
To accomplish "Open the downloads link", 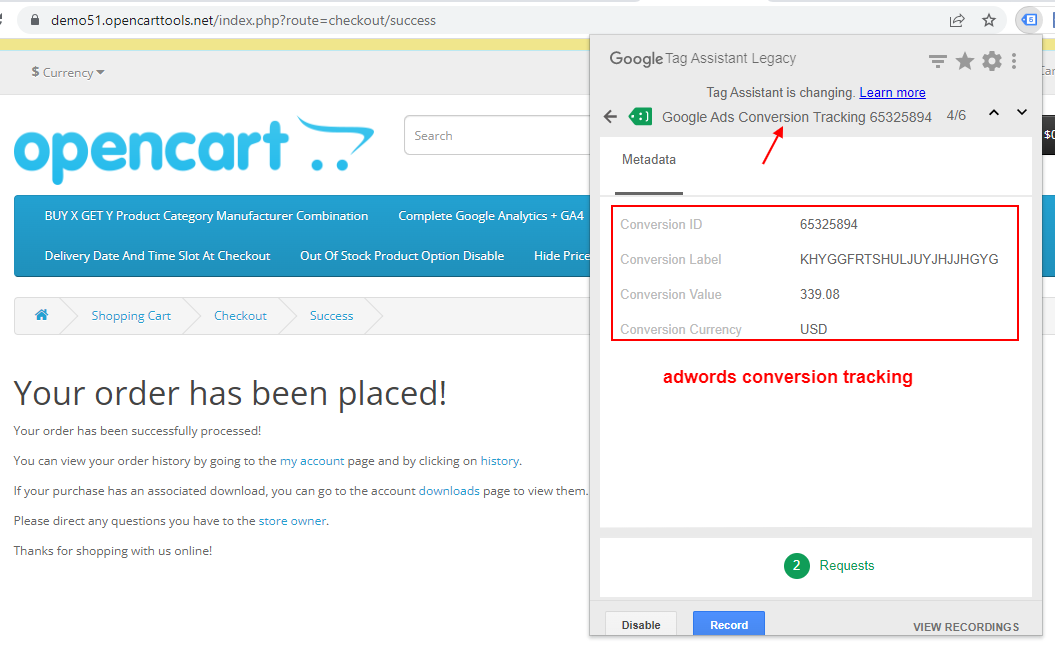I will pos(449,491).
